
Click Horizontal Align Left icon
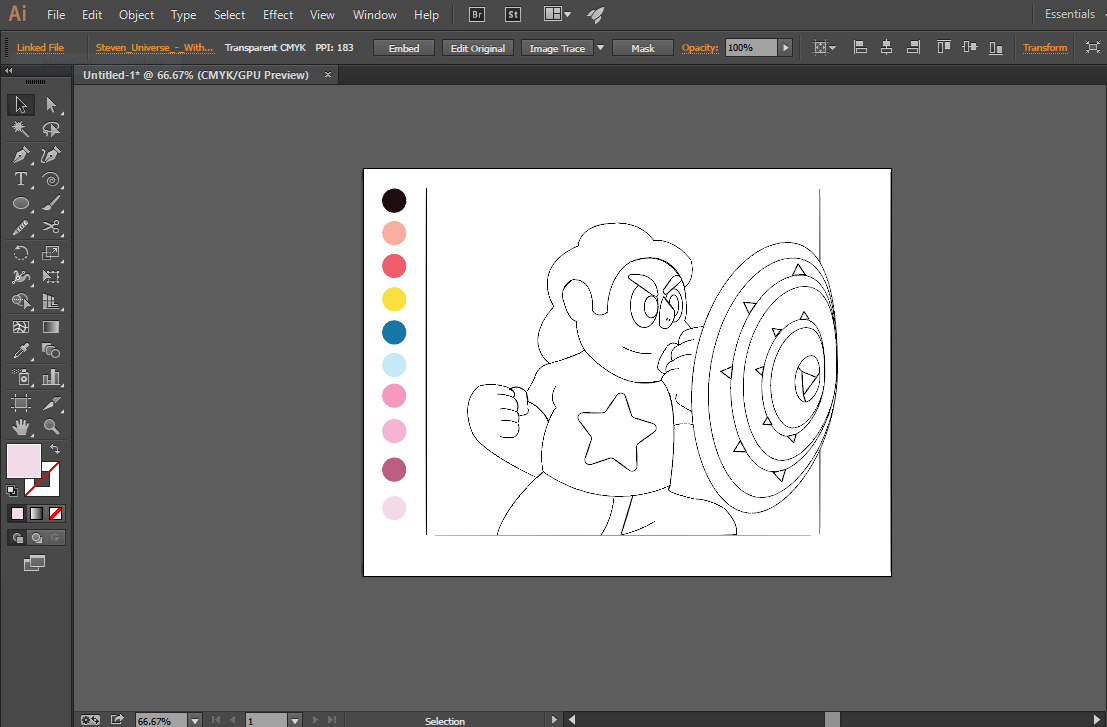[x=860, y=47]
